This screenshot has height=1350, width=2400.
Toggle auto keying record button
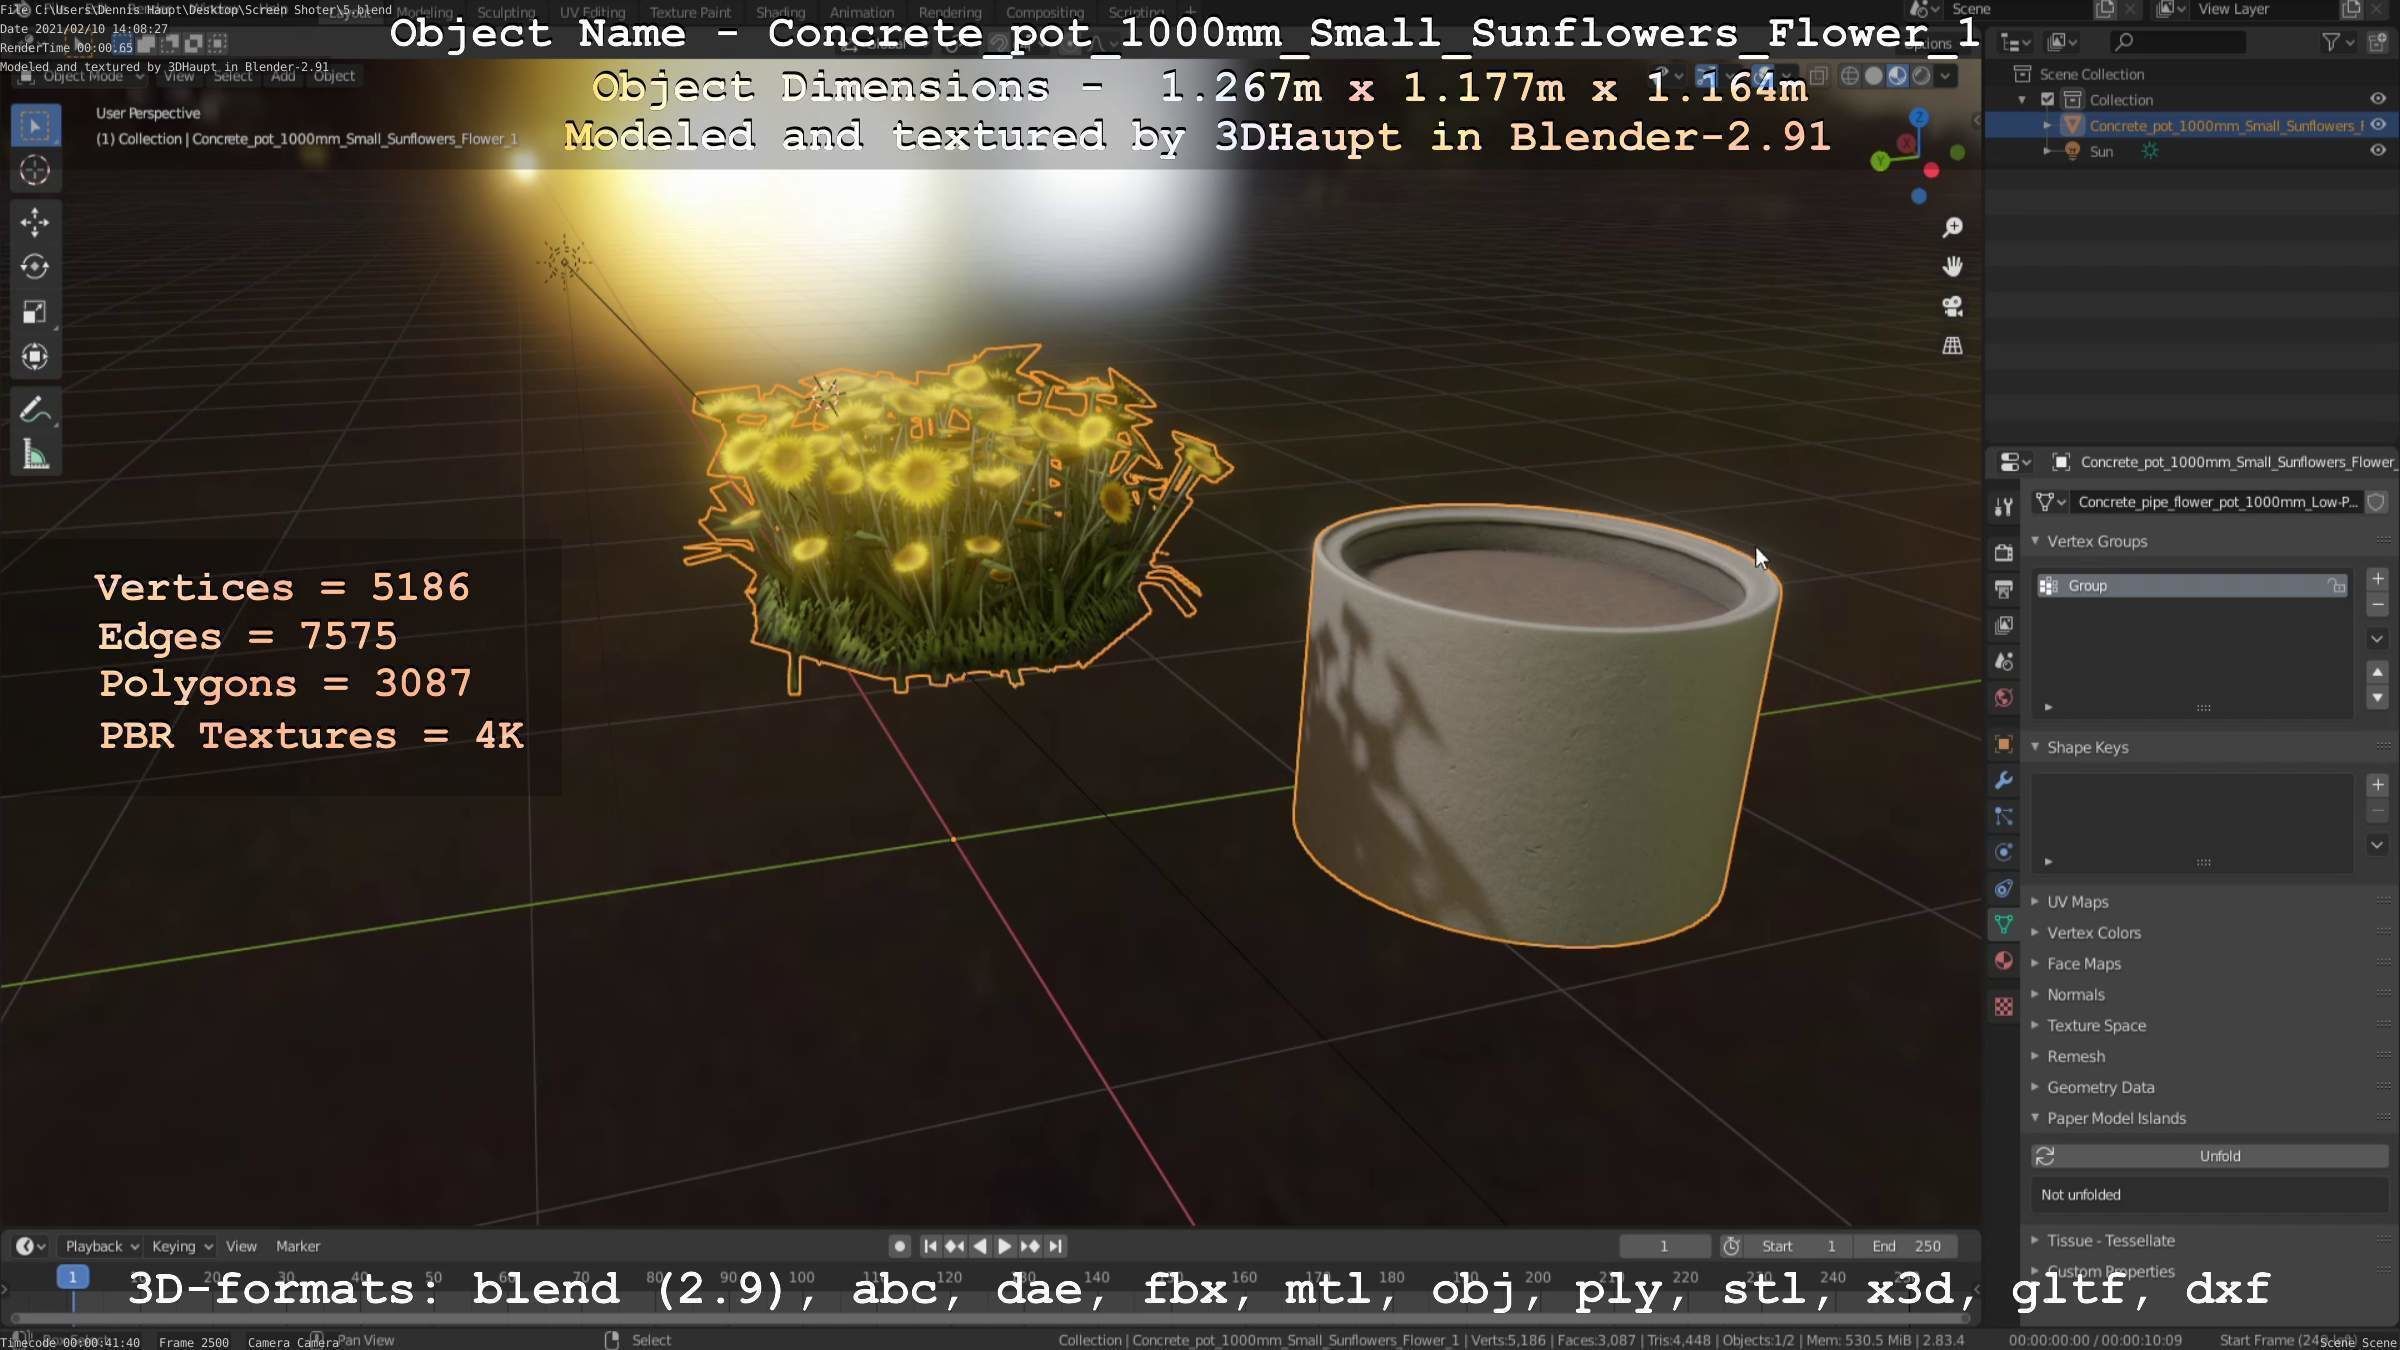click(x=900, y=1246)
